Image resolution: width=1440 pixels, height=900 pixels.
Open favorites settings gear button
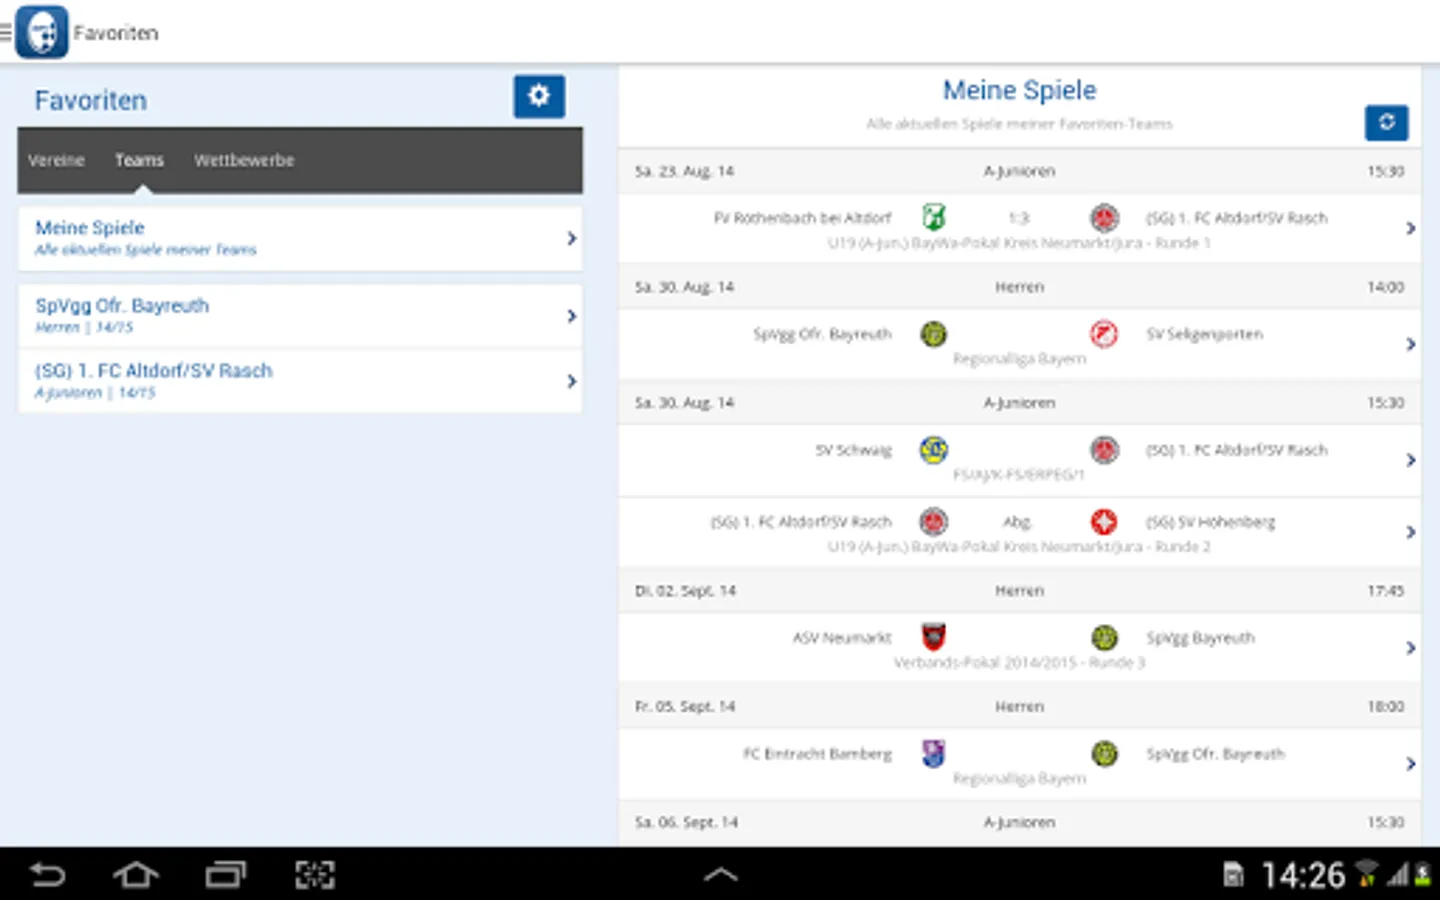click(539, 96)
